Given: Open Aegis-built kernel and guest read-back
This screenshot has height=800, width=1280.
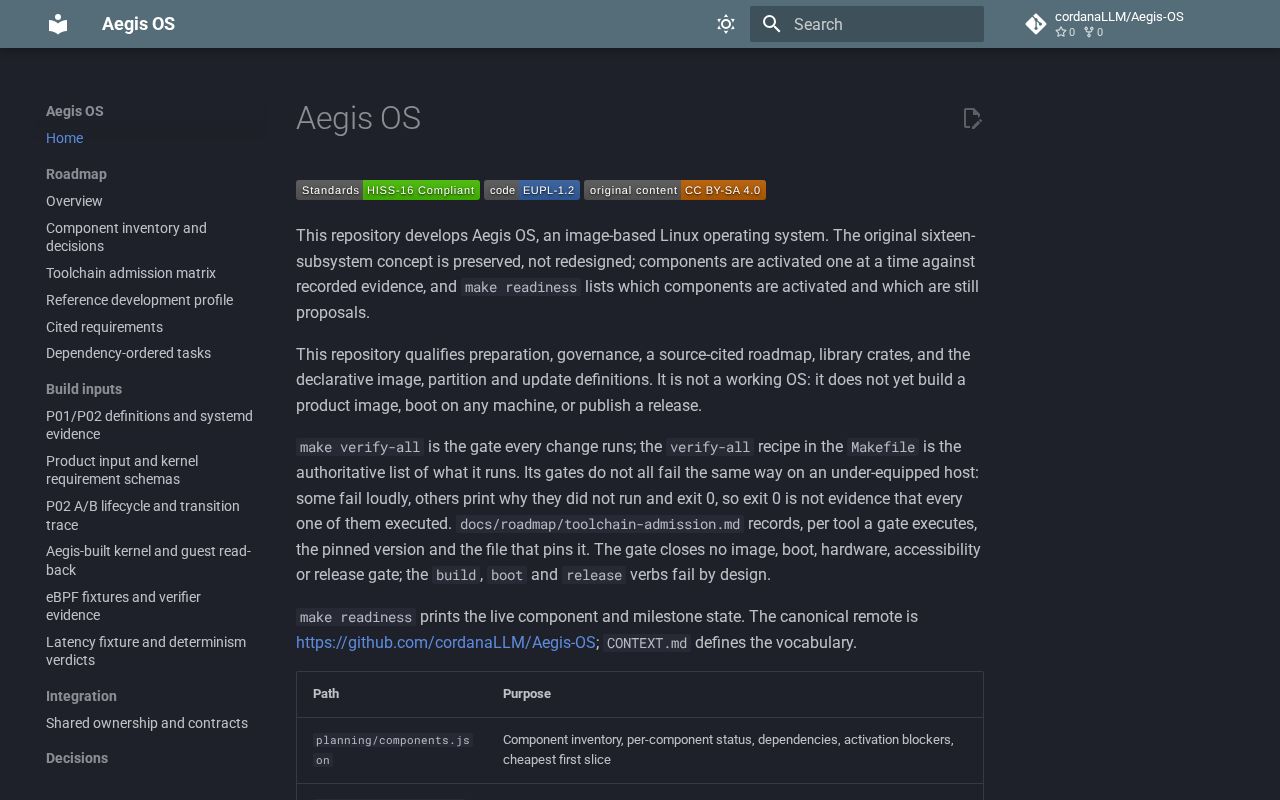Looking at the screenshot, I should (x=148, y=560).
